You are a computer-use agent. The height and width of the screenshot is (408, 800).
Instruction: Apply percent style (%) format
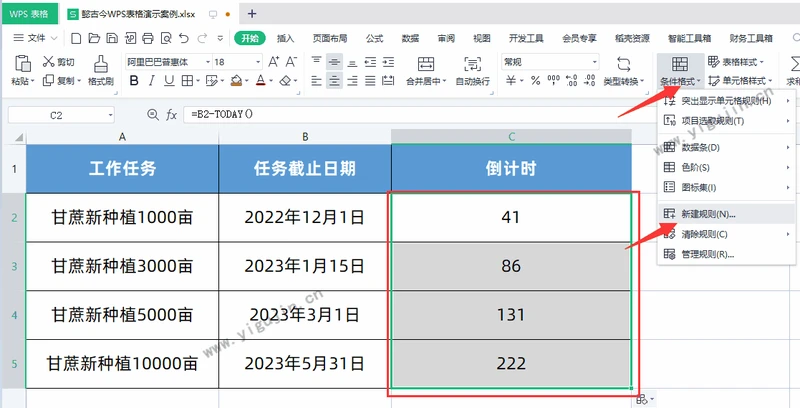535,81
